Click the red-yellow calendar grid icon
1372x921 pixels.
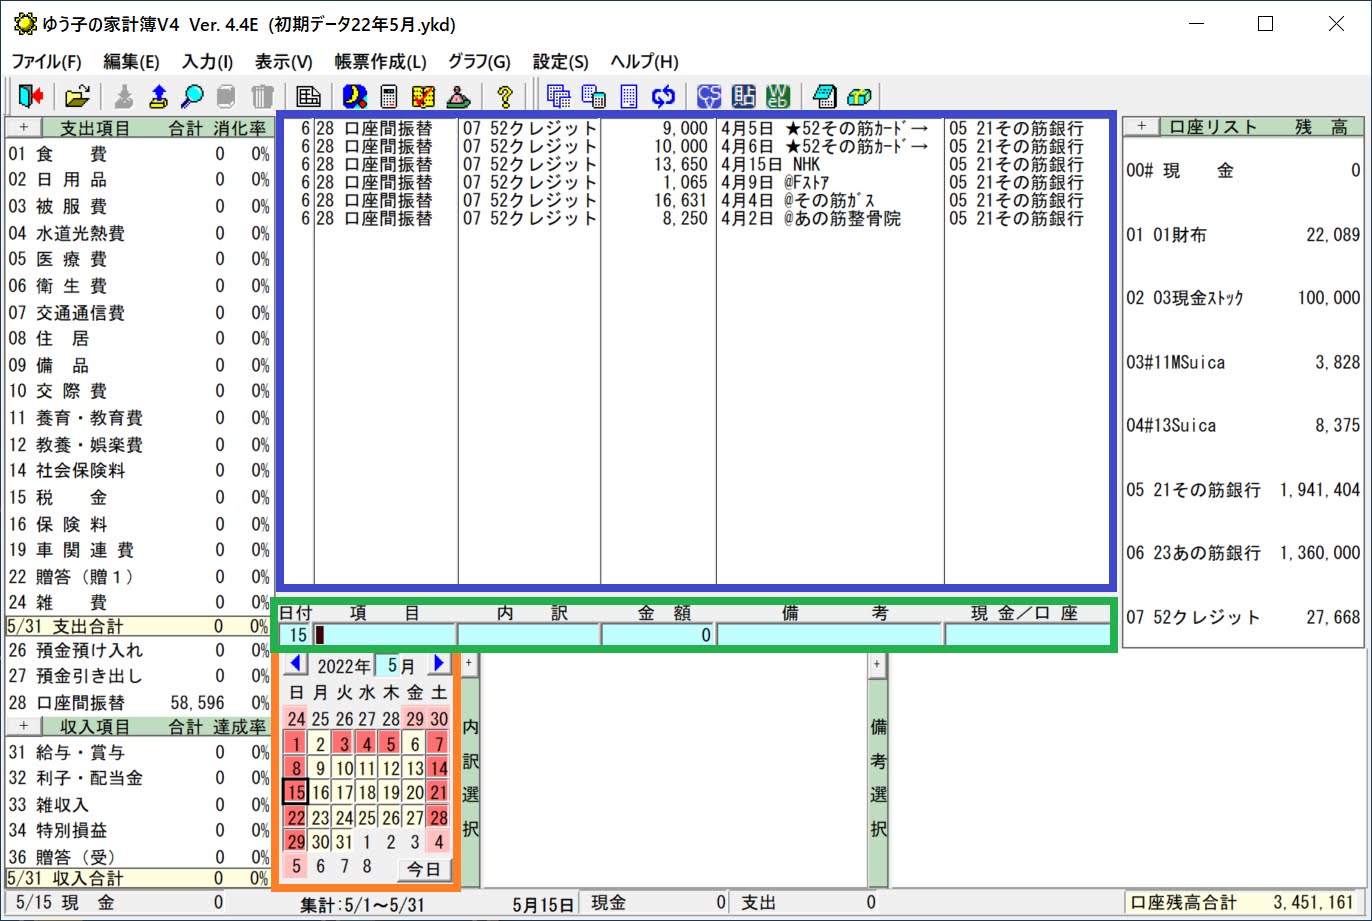423,96
